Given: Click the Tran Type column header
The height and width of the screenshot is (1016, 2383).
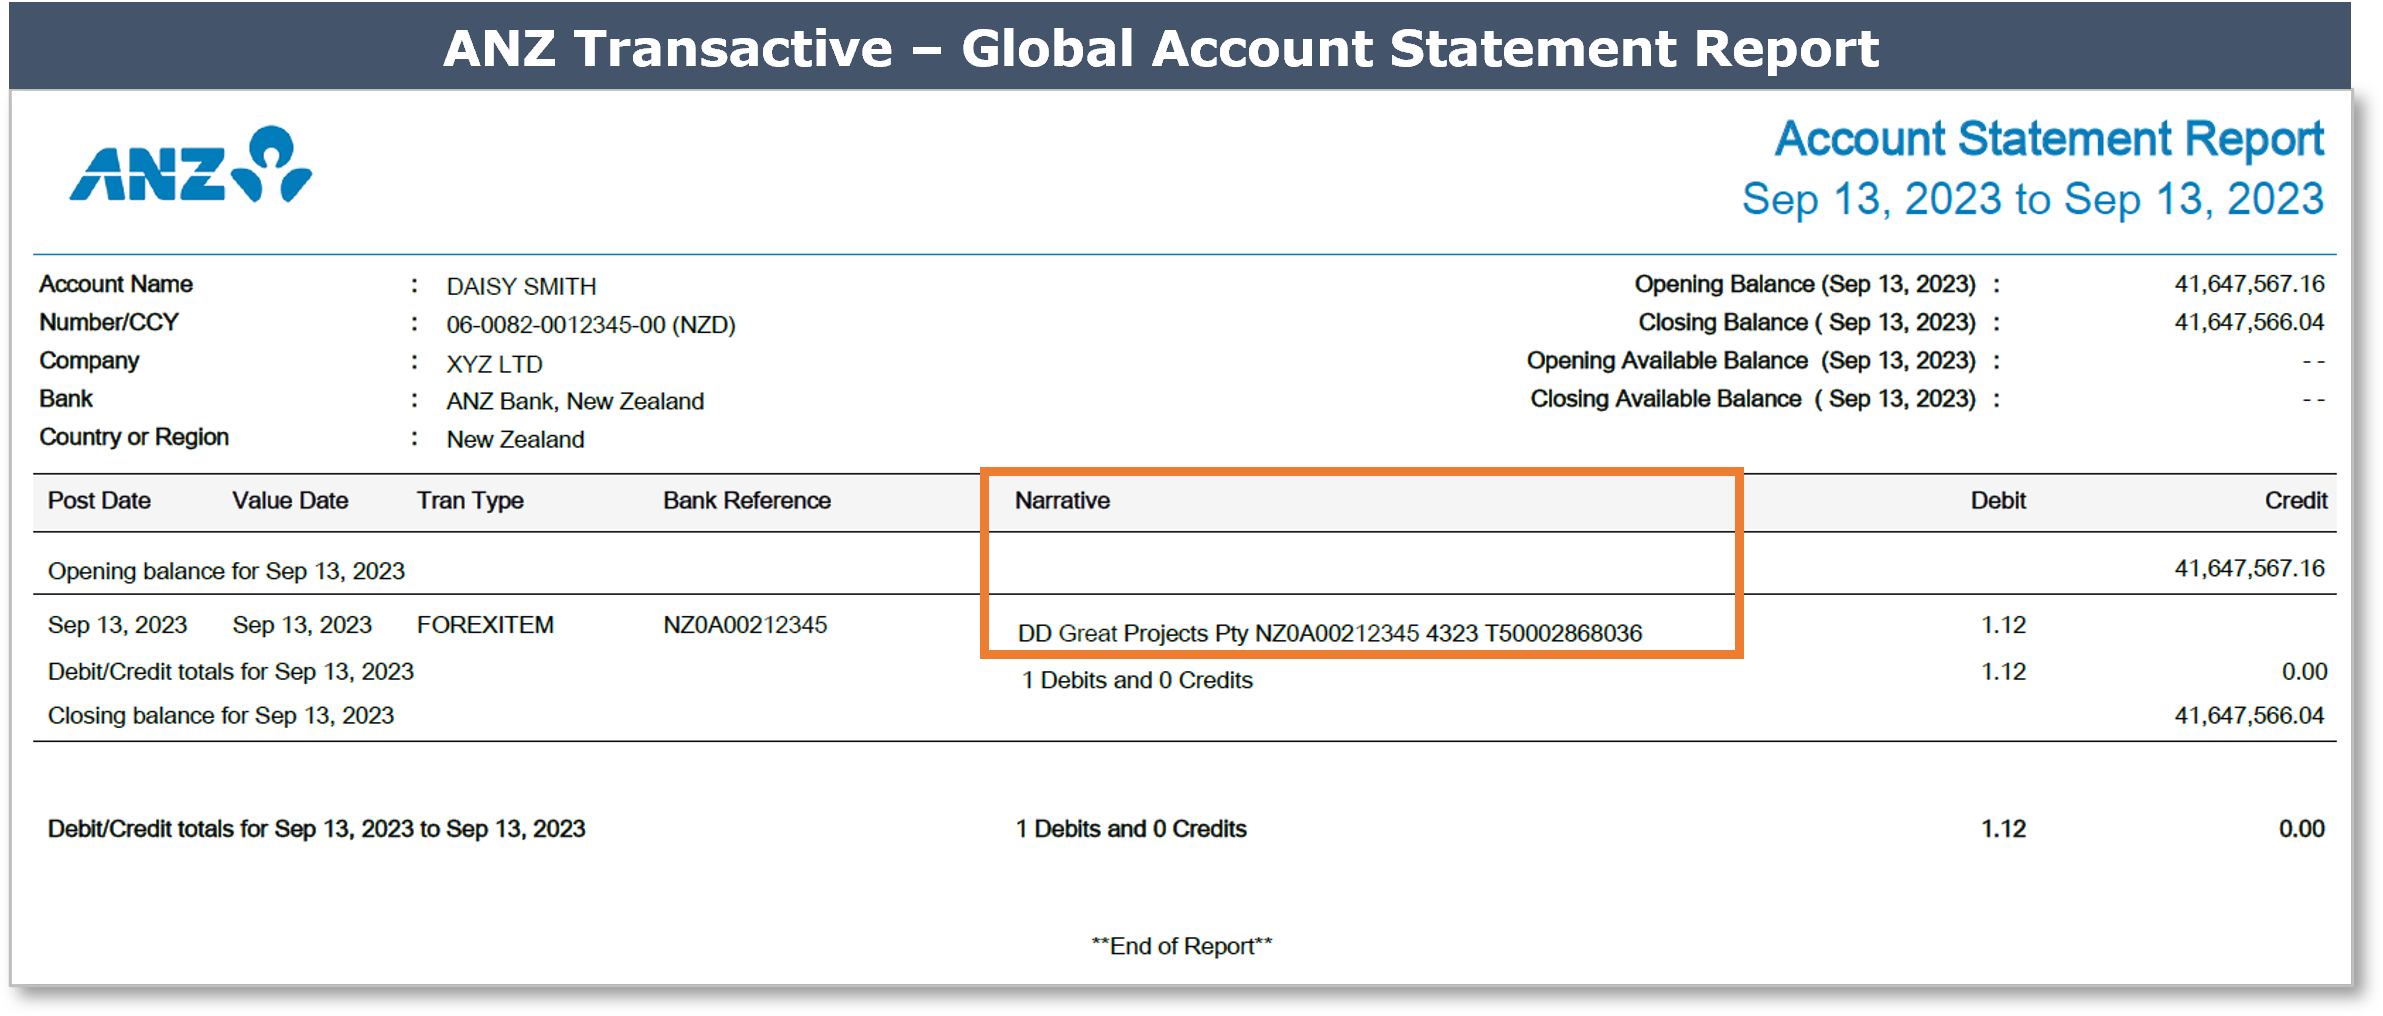Looking at the screenshot, I should click(x=470, y=501).
